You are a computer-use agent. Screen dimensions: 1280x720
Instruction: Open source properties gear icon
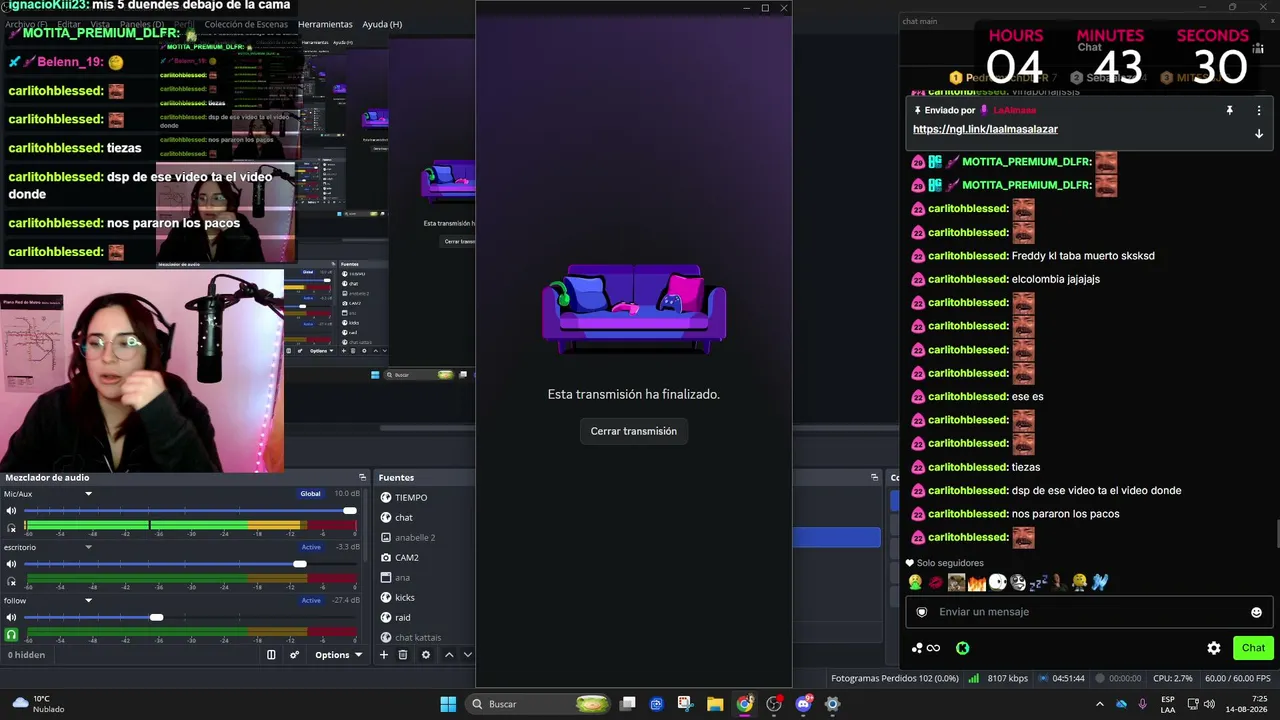point(425,655)
